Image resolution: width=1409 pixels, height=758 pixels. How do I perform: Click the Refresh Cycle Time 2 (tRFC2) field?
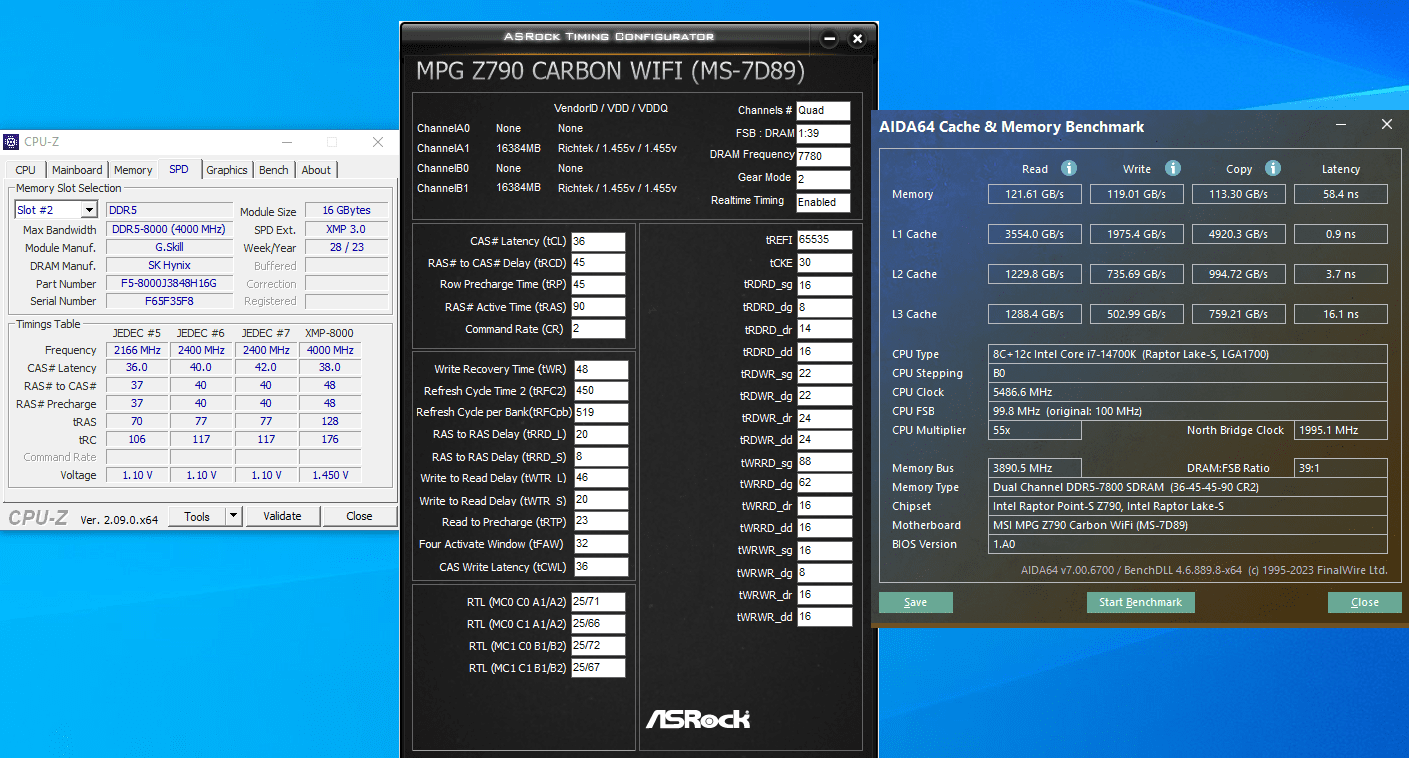tap(601, 391)
